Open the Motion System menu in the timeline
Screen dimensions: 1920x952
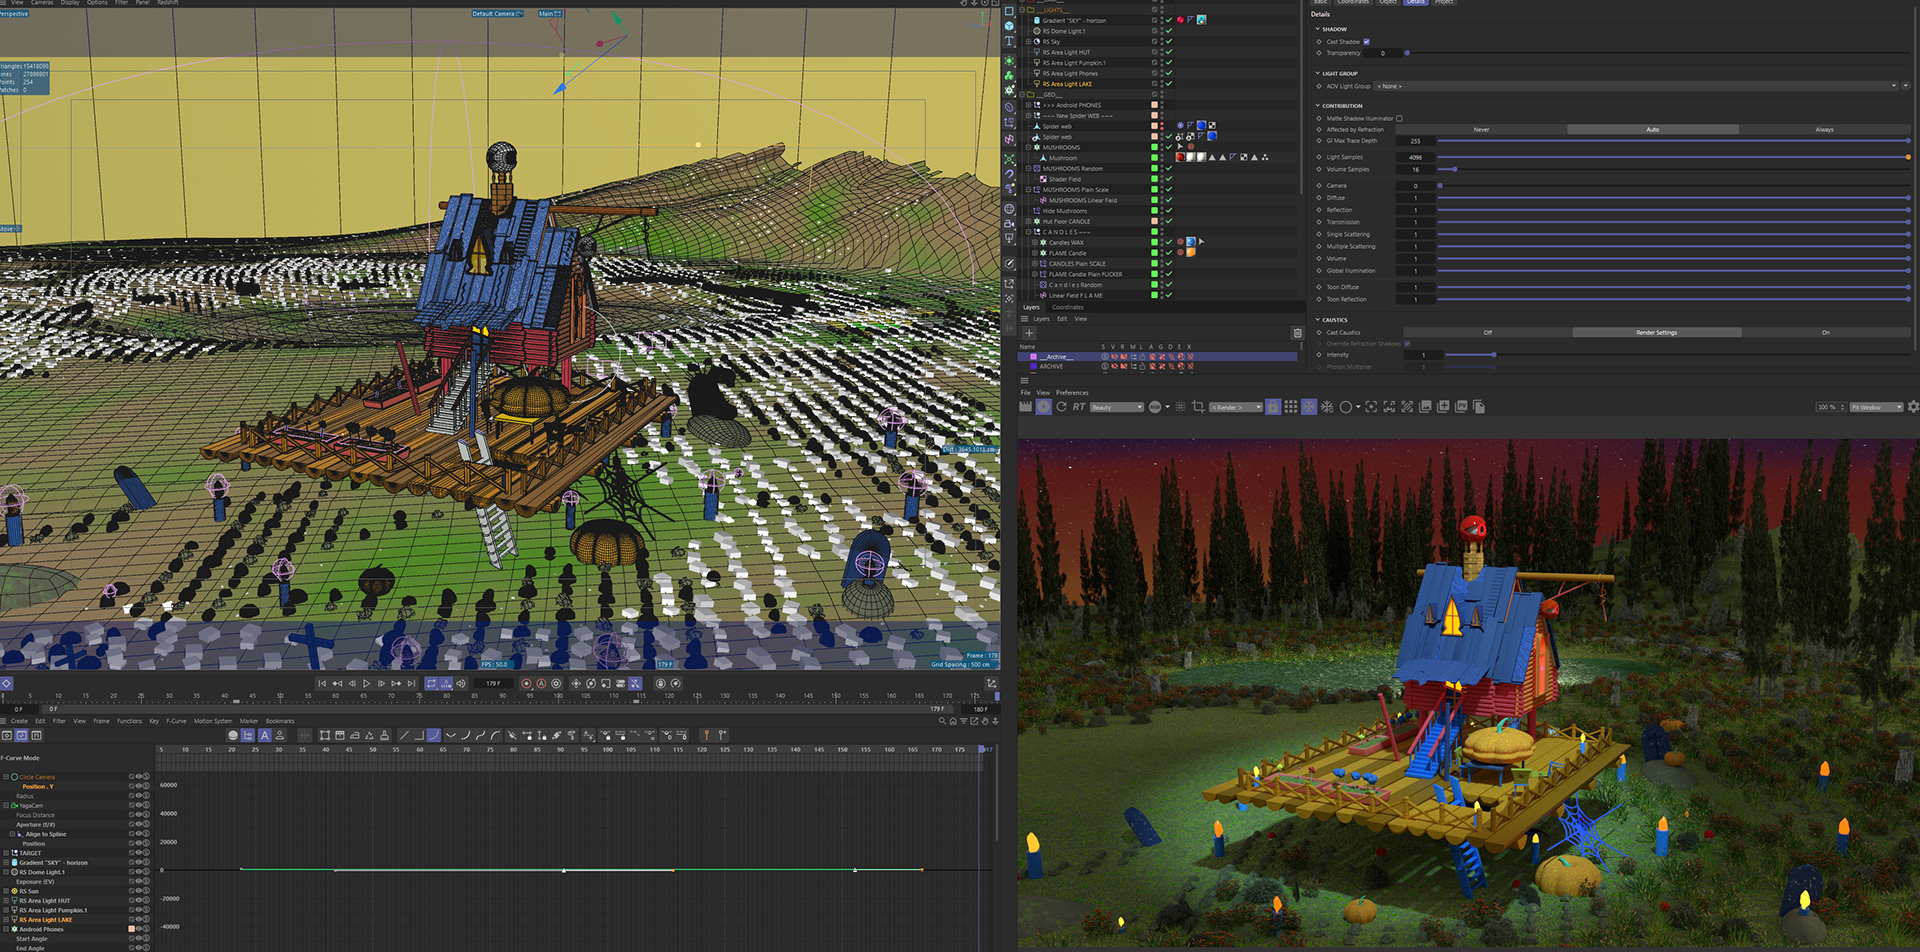(x=213, y=721)
